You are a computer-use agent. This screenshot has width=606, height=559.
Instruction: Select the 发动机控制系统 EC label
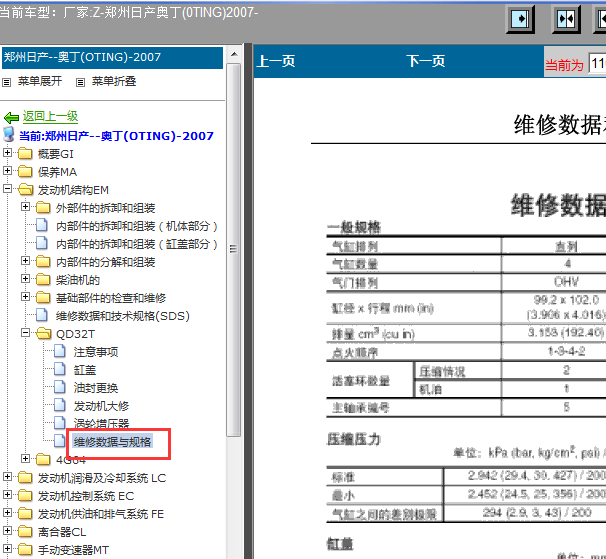86,496
